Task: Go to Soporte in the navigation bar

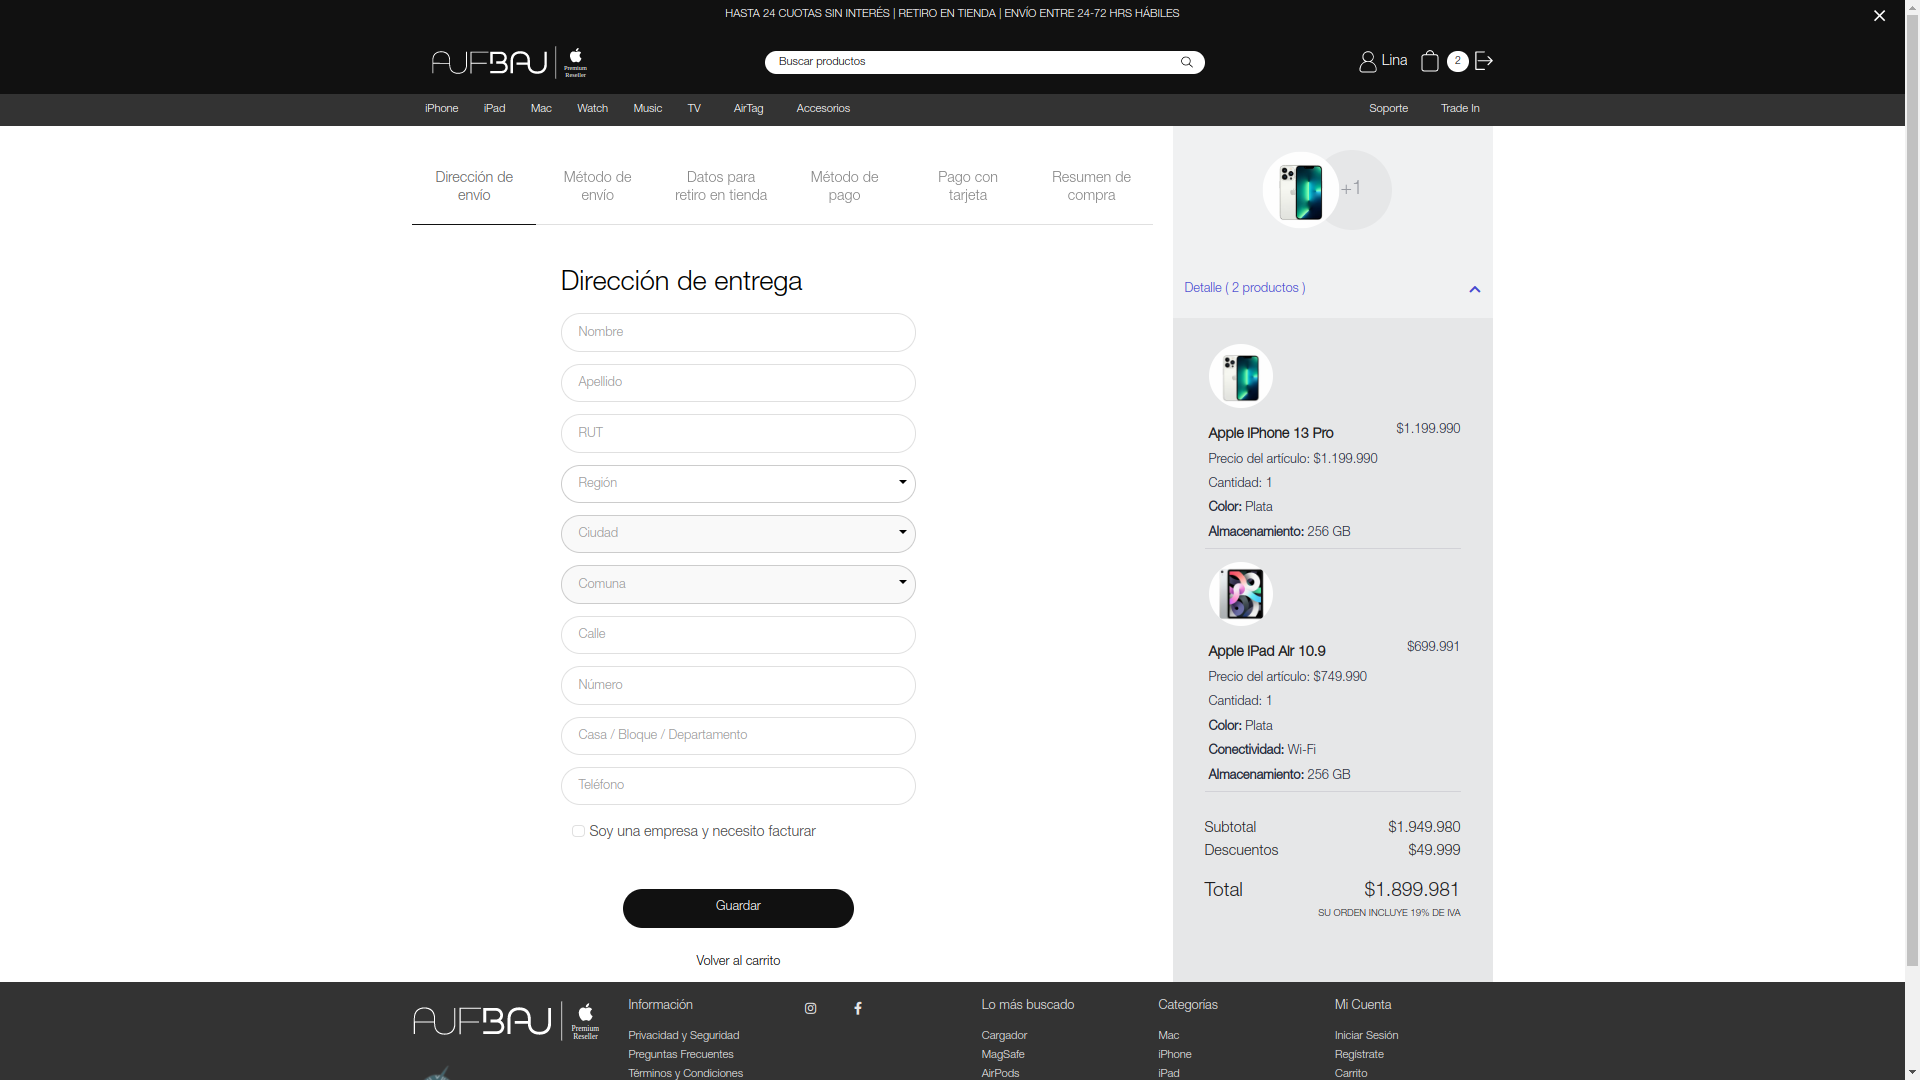Action: 1388,108
